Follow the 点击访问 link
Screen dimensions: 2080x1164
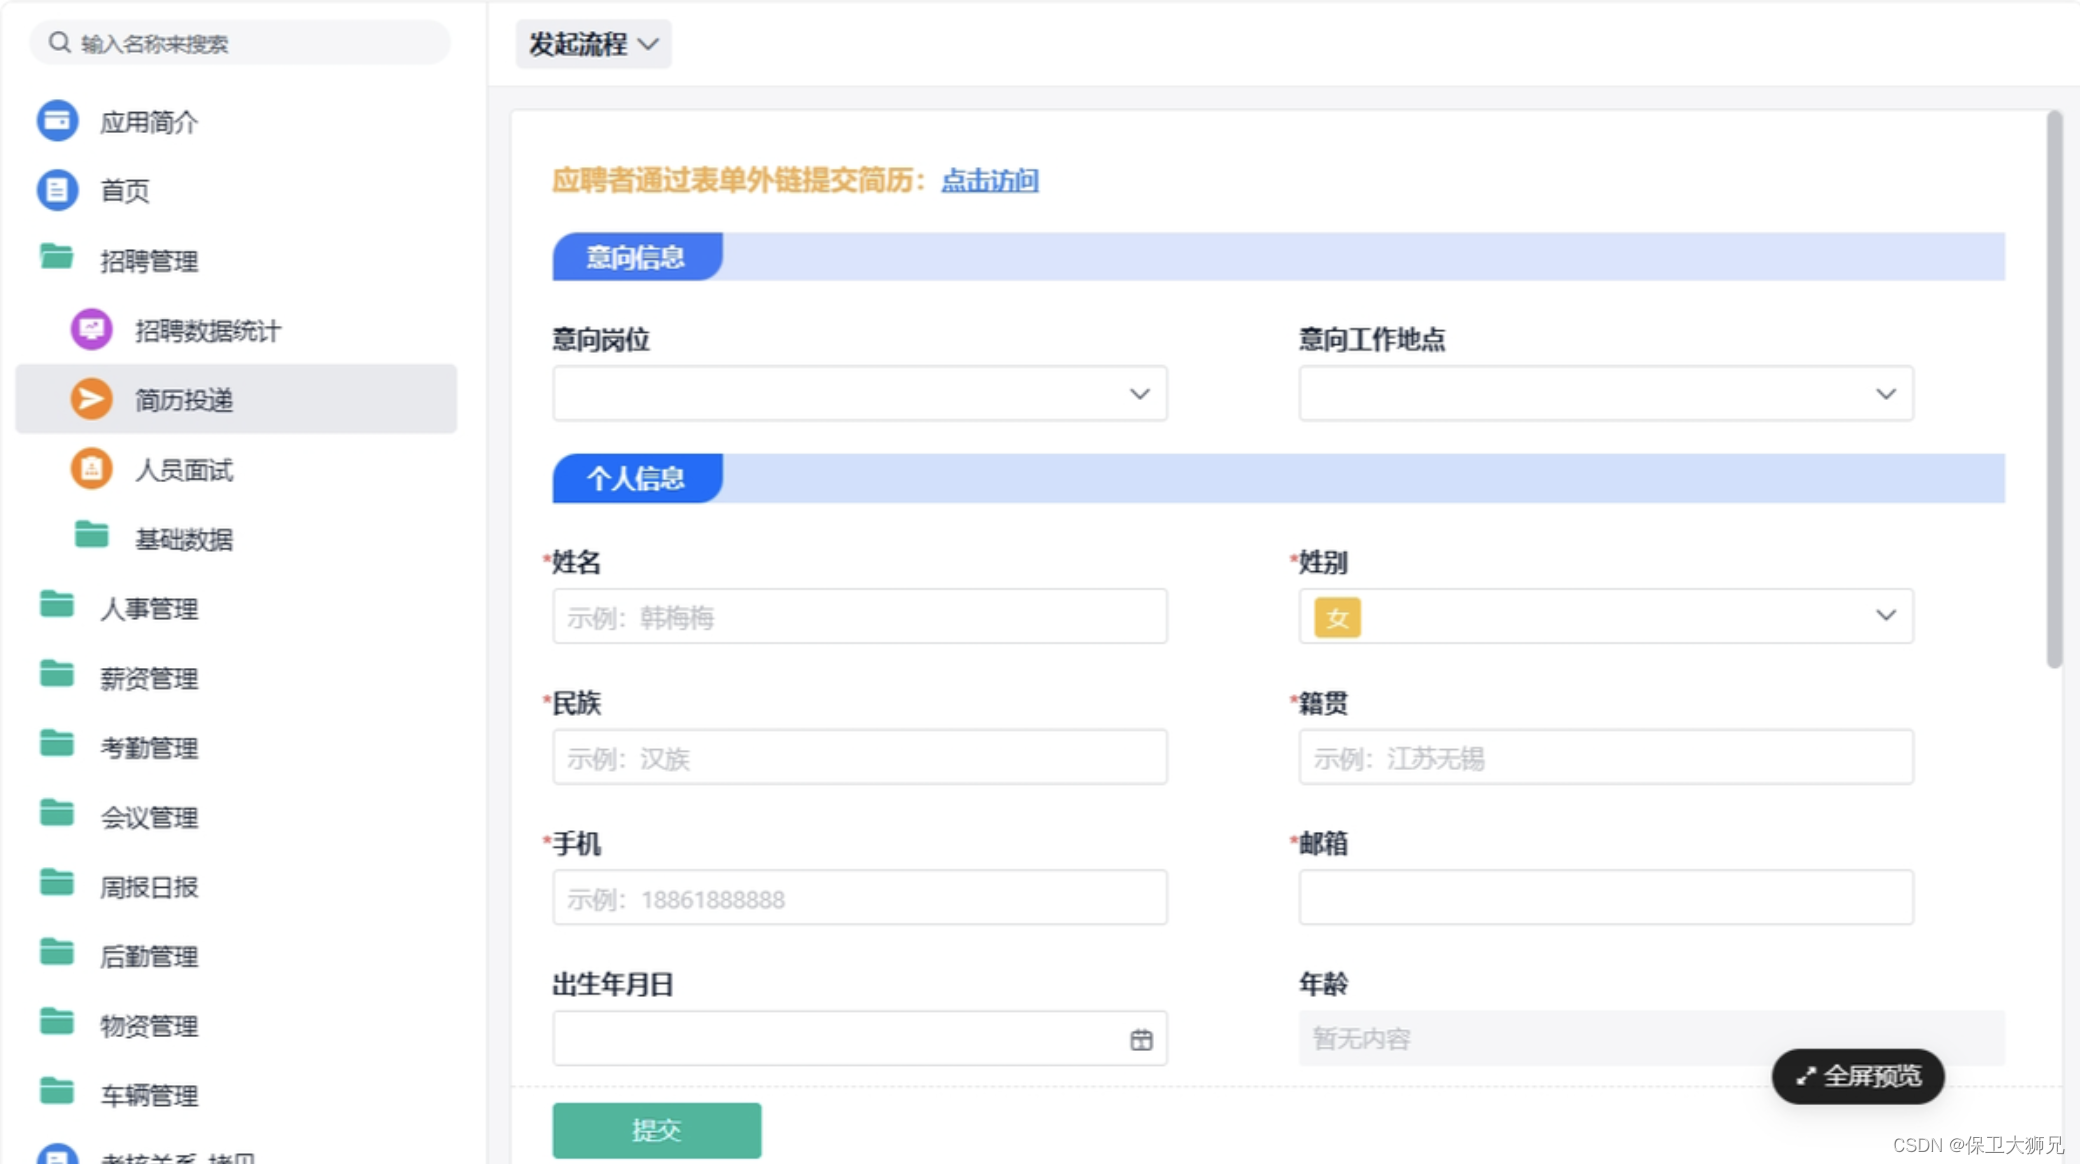(989, 181)
